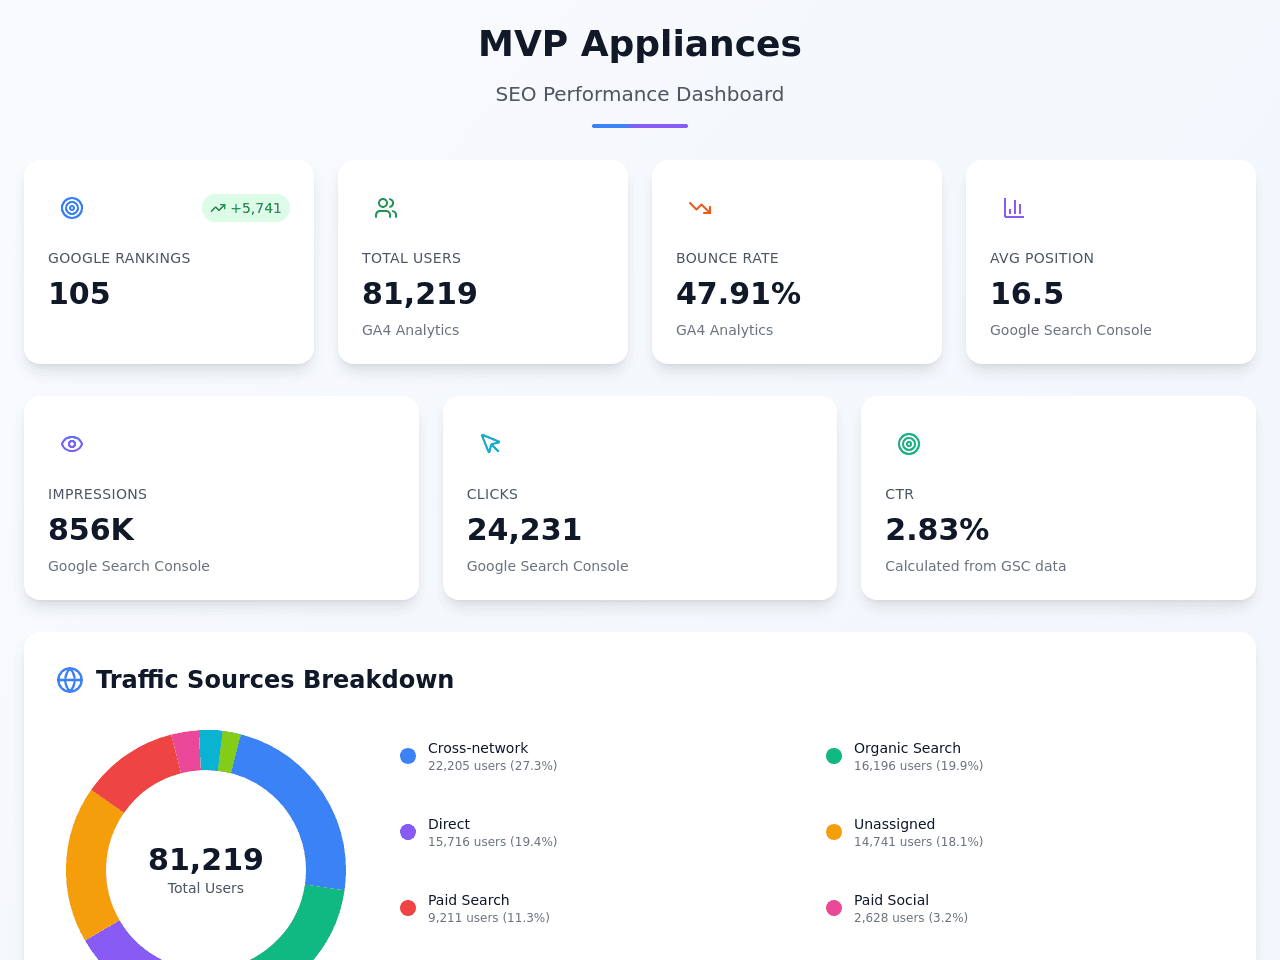This screenshot has height=960, width=1280.
Task: Click the pink Paid Social legend dot
Action: click(834, 908)
